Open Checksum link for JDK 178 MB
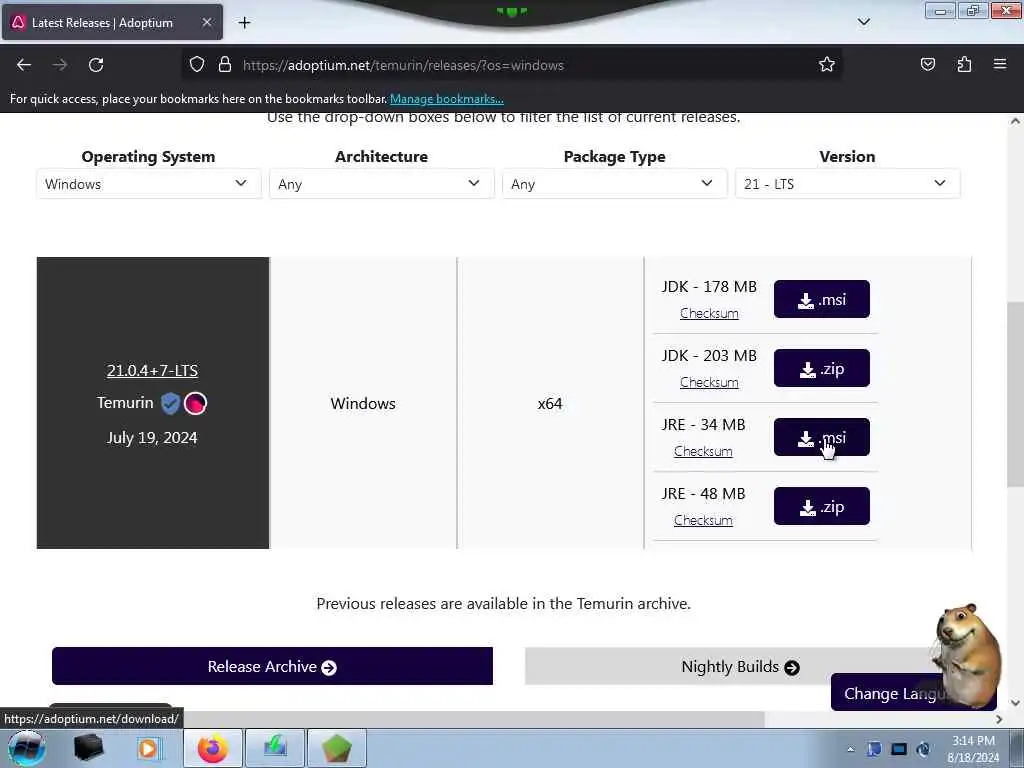The height and width of the screenshot is (768, 1024). tap(709, 313)
